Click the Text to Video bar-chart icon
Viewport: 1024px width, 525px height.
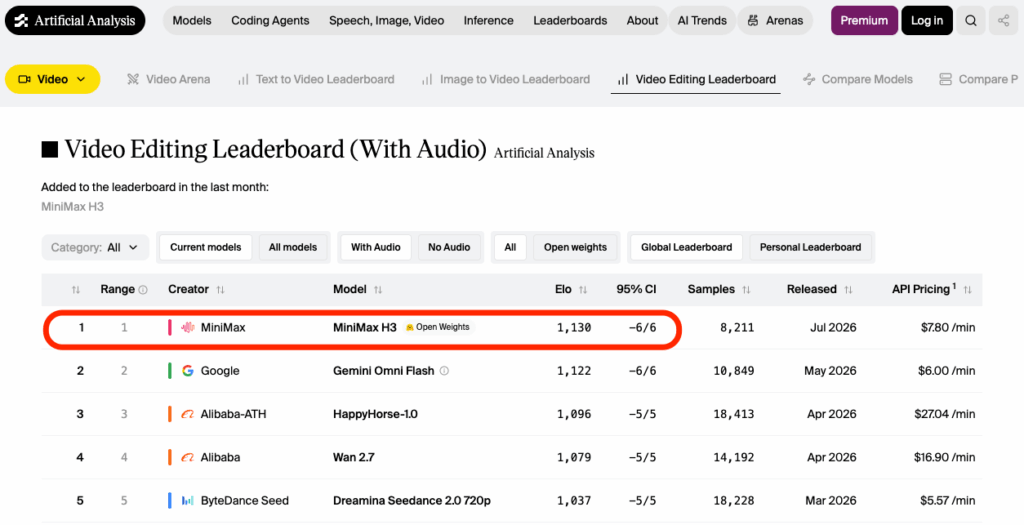point(243,79)
